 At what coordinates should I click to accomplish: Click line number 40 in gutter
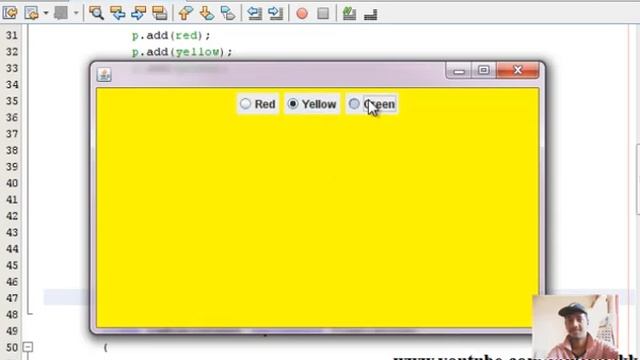click(x=12, y=183)
